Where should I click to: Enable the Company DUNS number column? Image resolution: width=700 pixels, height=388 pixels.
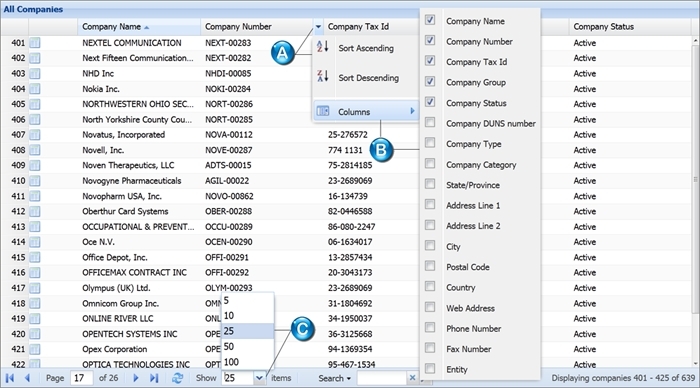[430, 122]
